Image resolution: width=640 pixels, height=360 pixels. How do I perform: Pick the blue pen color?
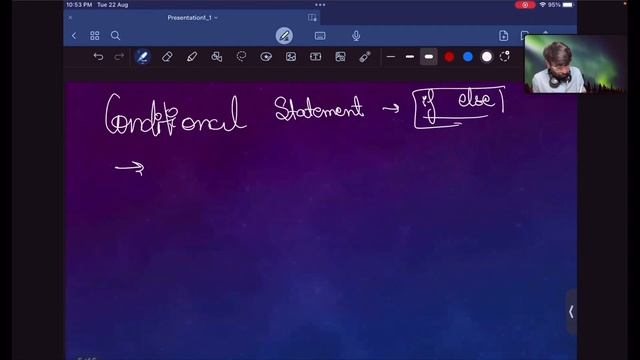[x=468, y=57]
